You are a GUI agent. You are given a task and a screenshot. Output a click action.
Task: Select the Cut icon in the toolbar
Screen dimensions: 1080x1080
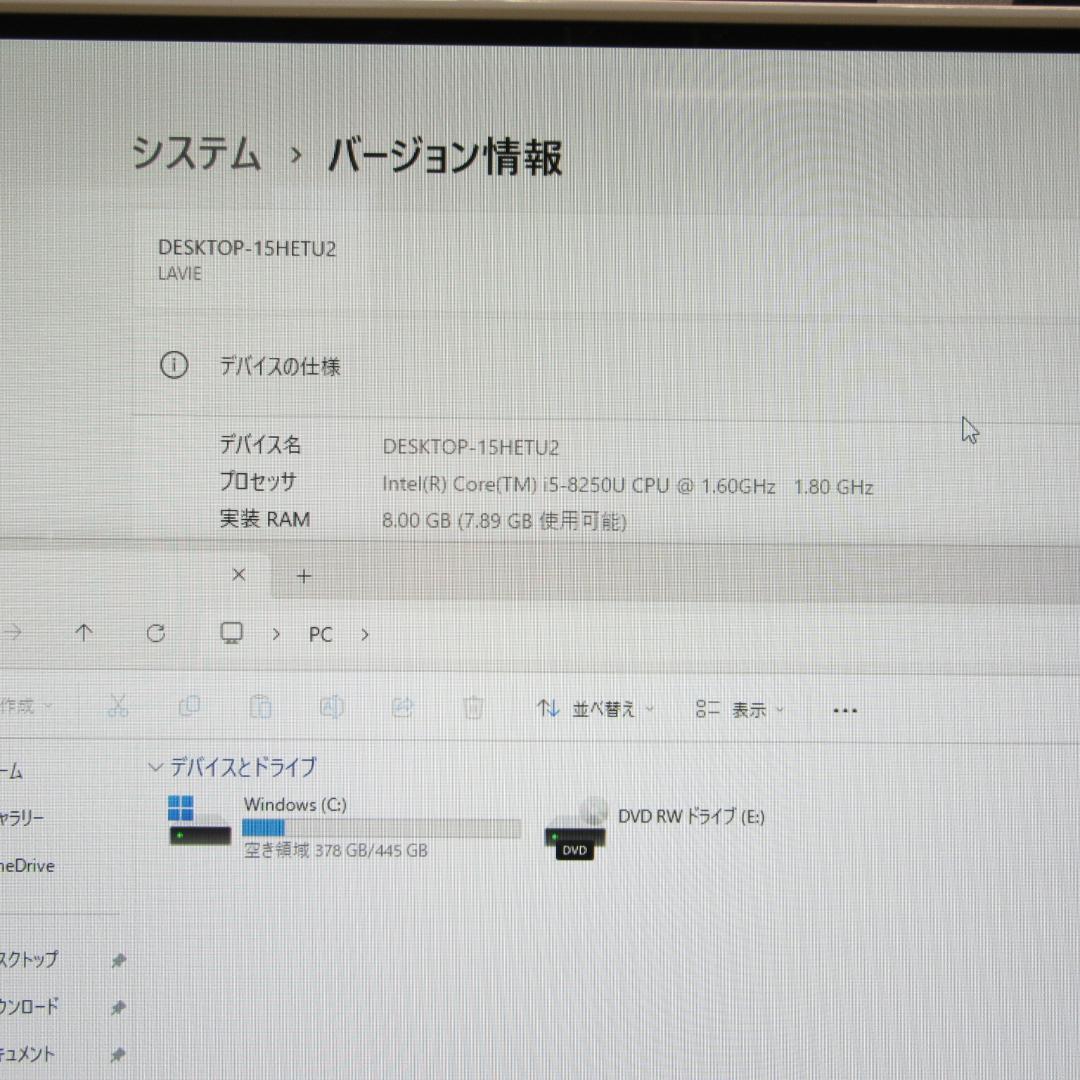118,706
